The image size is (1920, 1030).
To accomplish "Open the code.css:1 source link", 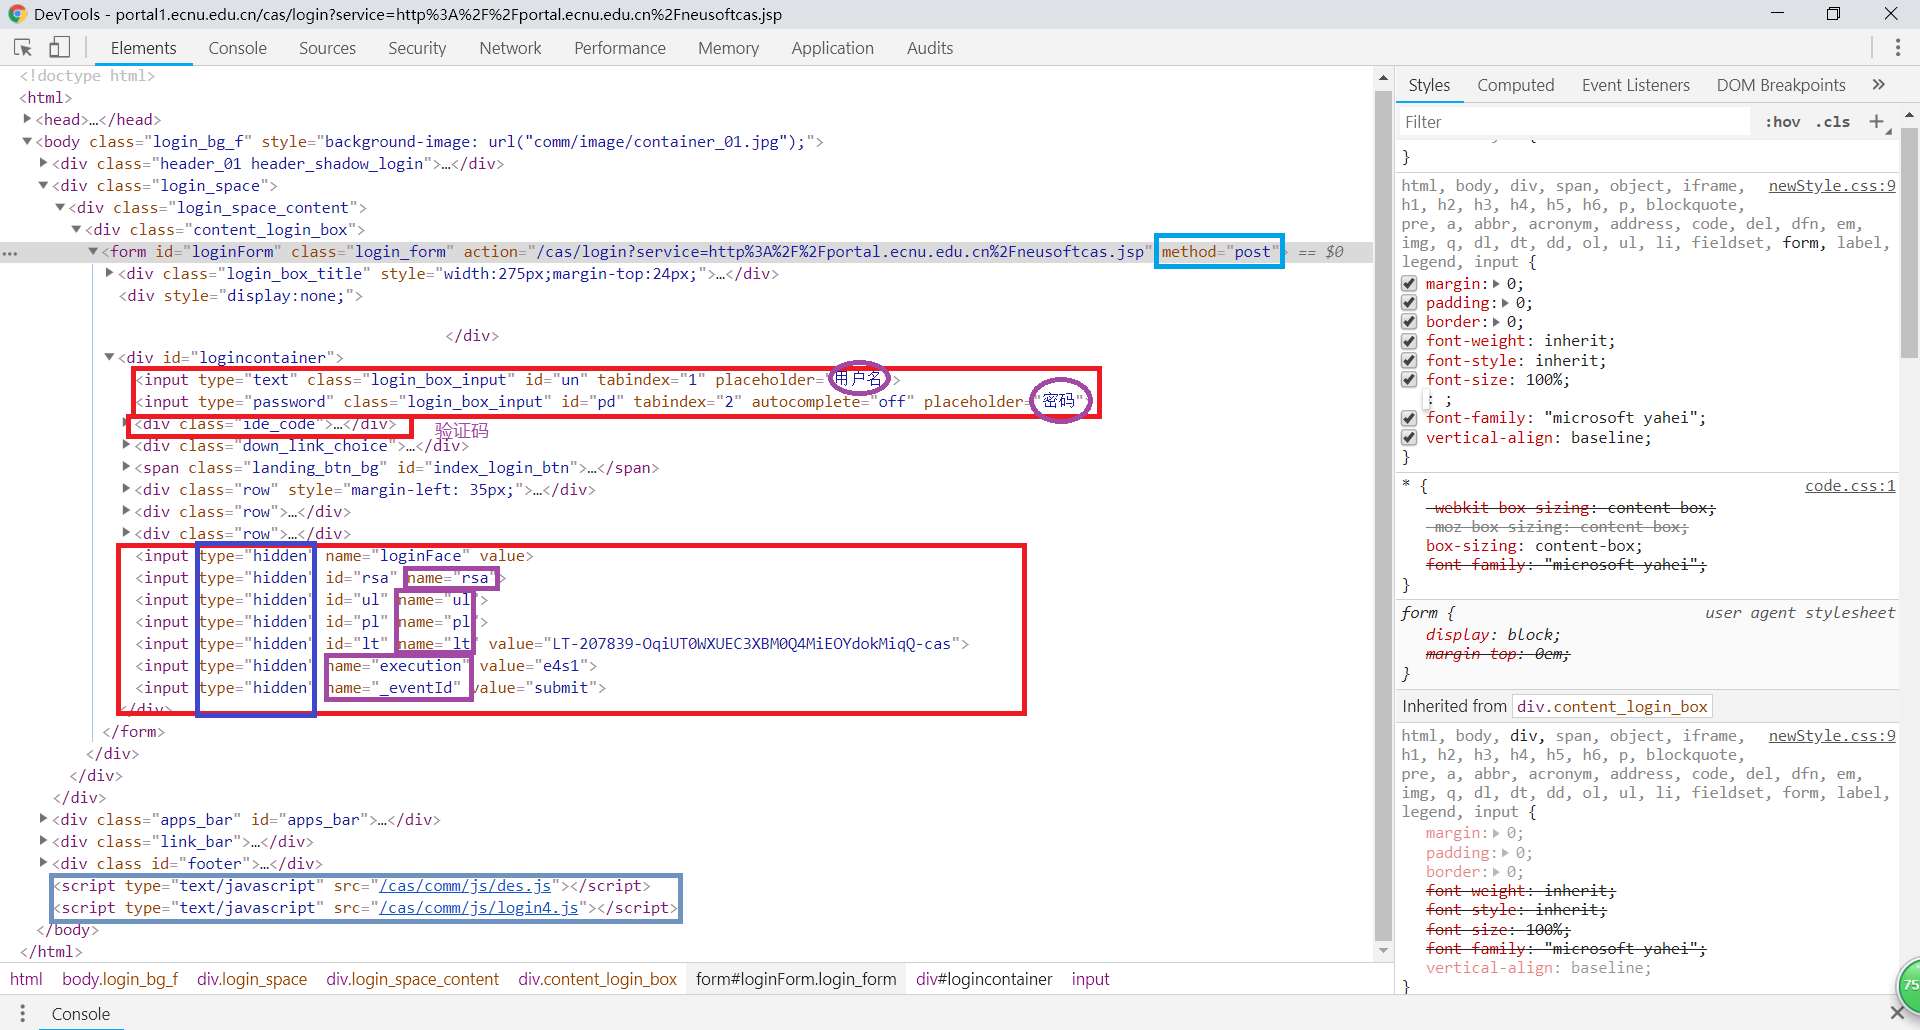I will [x=1849, y=486].
